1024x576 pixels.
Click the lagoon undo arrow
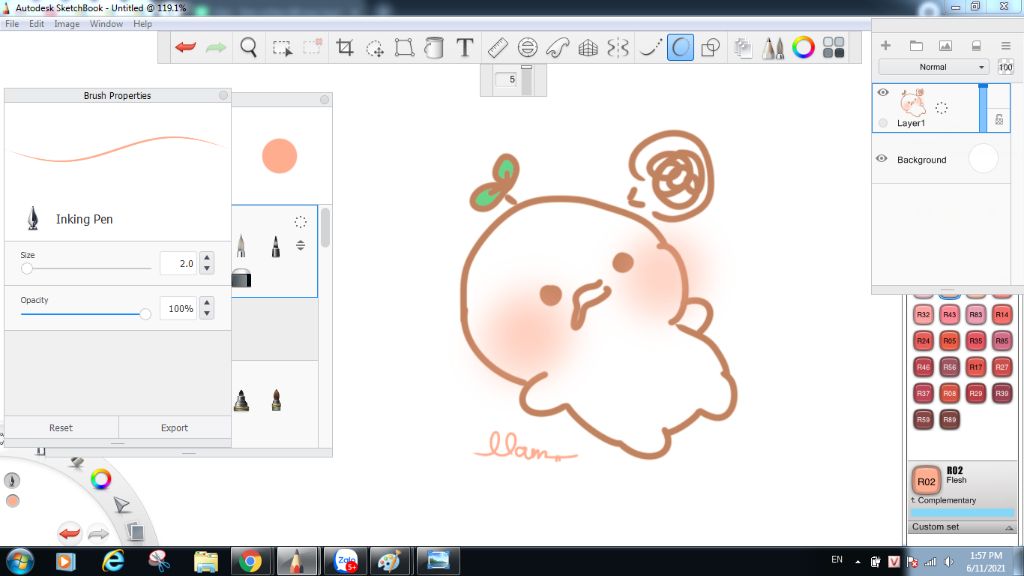69,533
